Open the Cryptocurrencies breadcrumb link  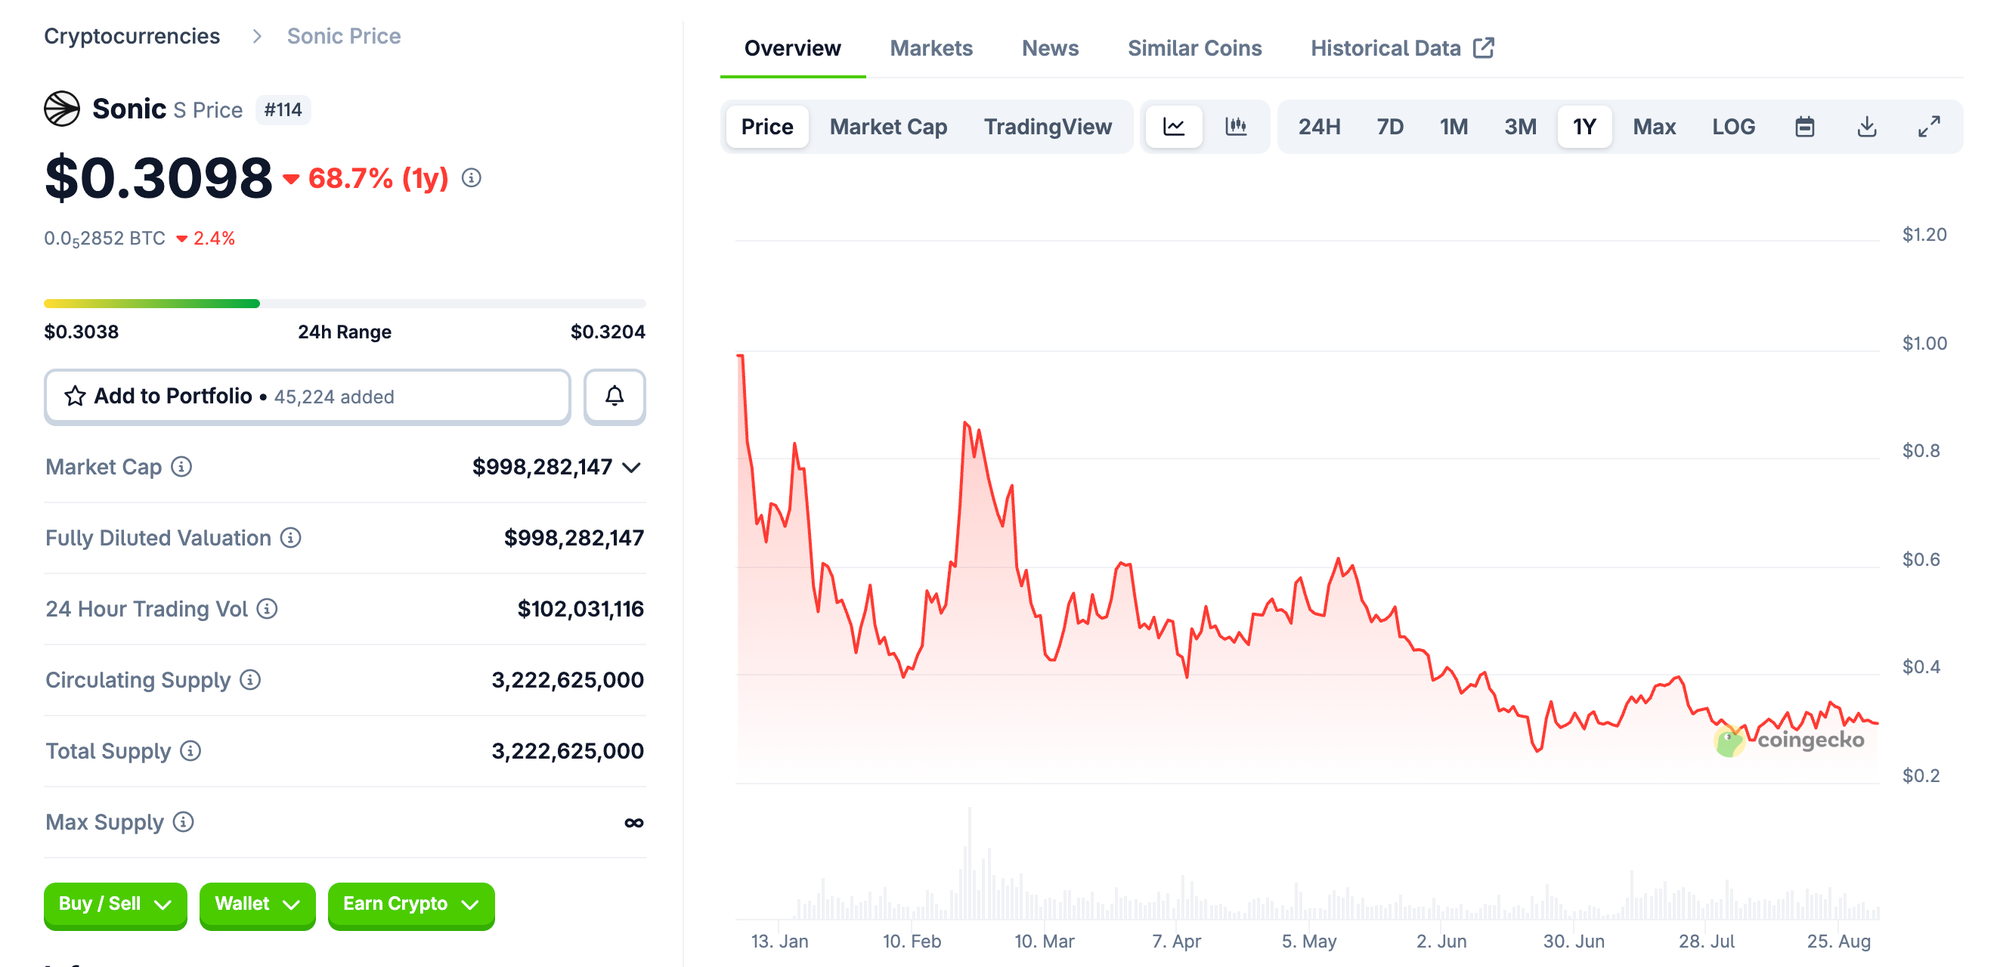131,36
